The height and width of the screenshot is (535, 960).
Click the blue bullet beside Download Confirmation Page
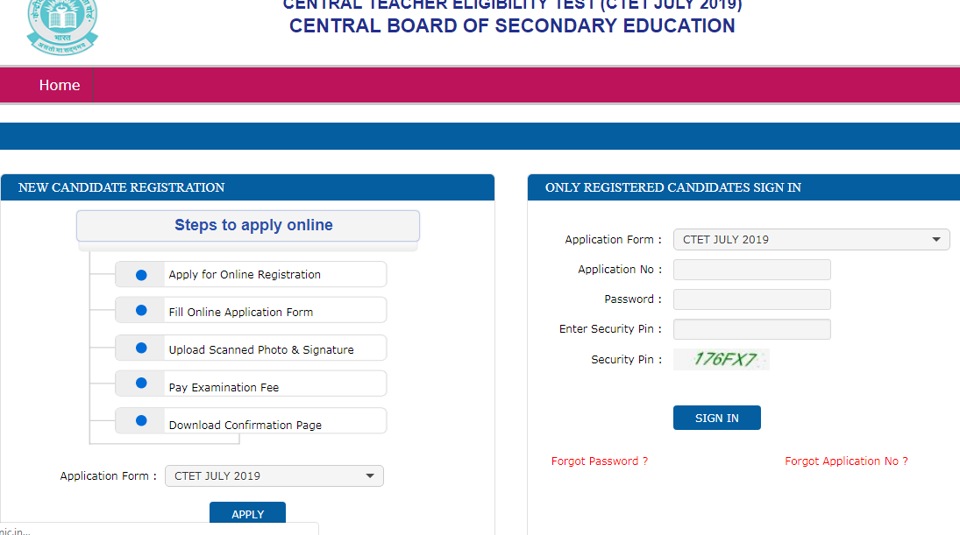coord(141,421)
